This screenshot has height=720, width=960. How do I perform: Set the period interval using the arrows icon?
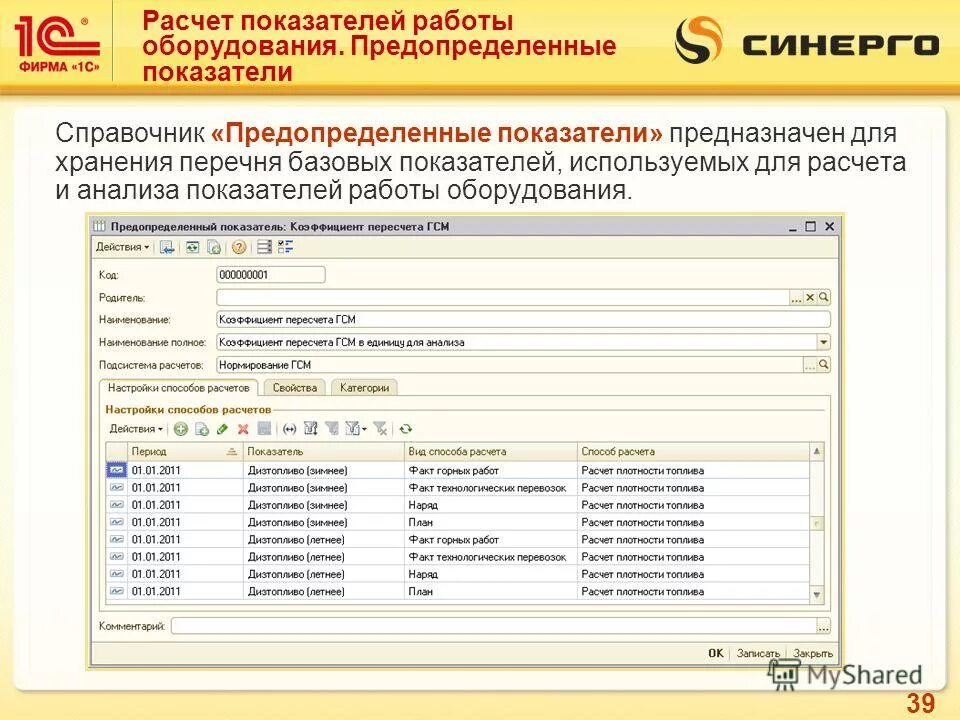[x=291, y=428]
